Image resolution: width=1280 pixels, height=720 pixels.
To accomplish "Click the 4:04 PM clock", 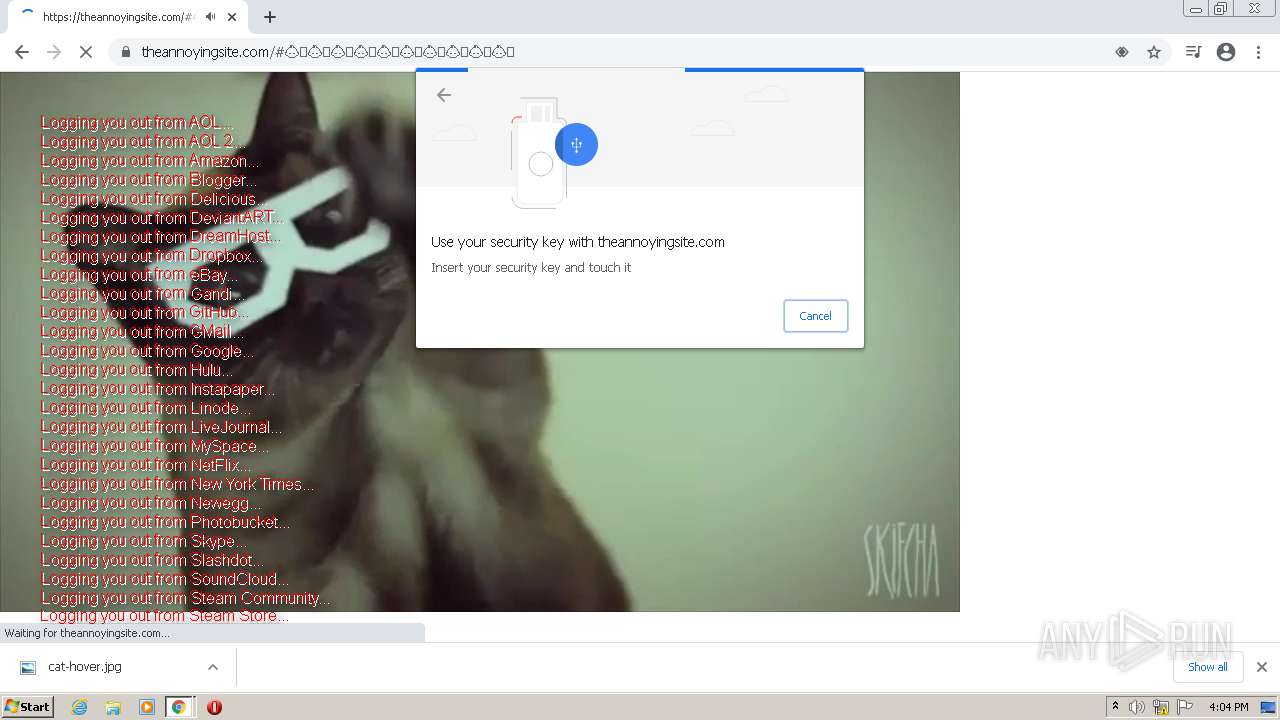I will tap(1229, 707).
